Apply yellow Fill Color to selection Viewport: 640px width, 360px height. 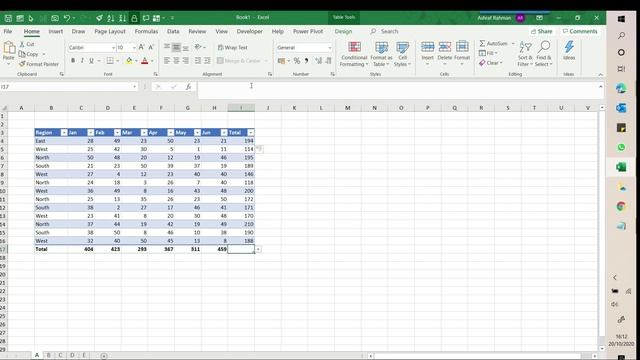pos(129,61)
